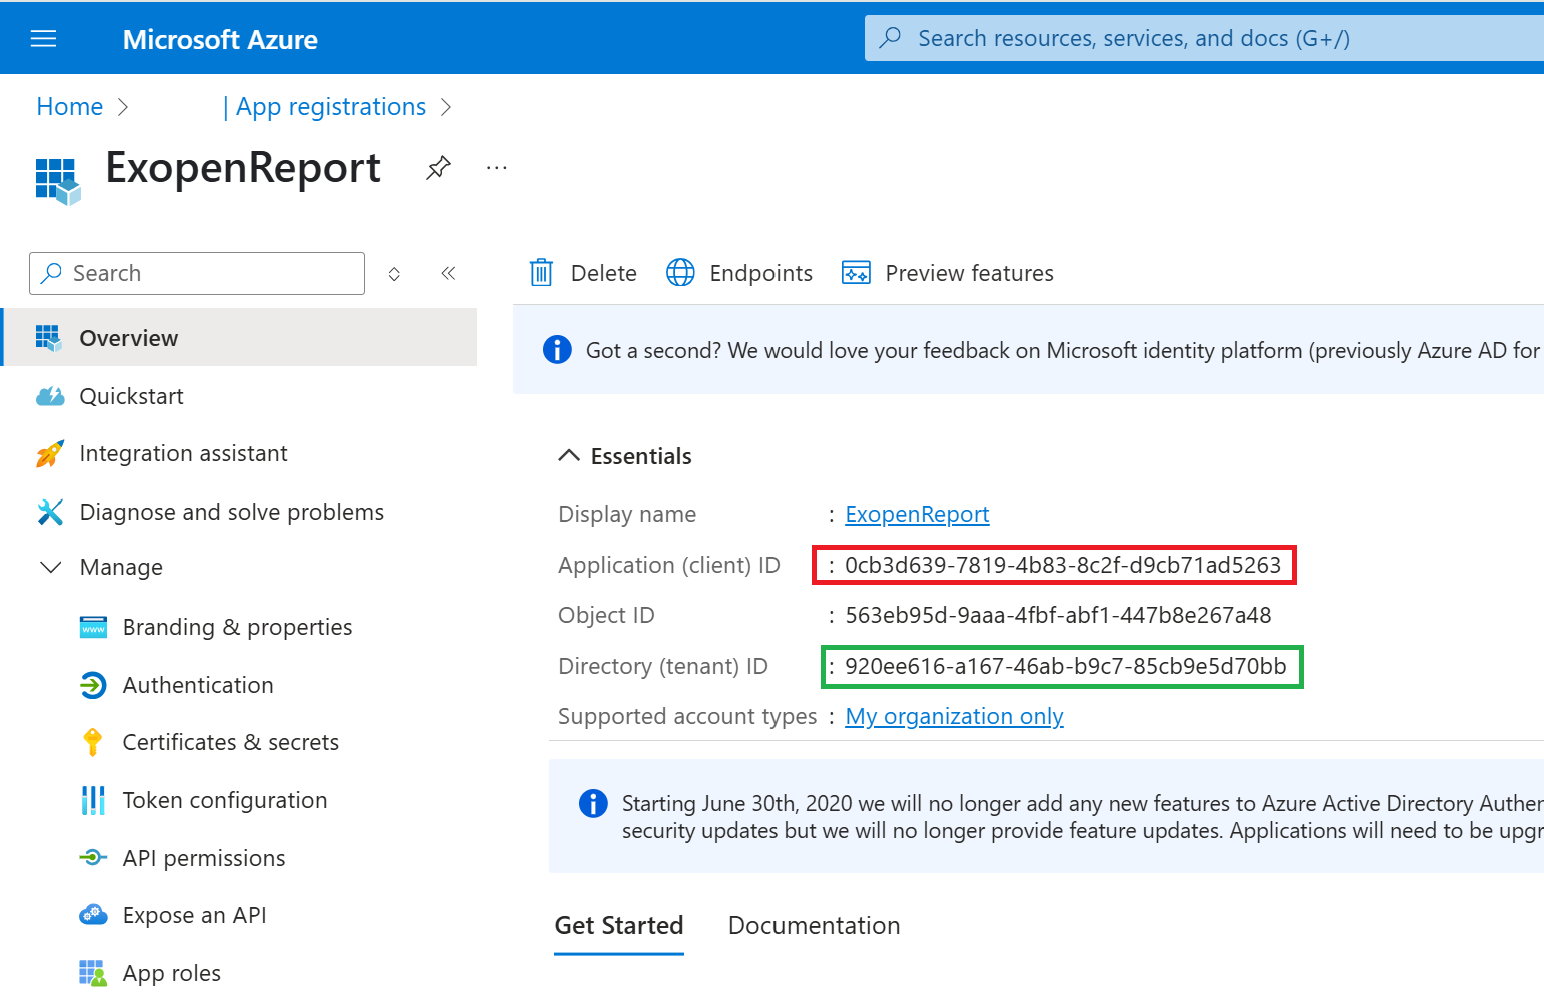
Task: Open Diagnose and solve problems
Action: point(231,512)
